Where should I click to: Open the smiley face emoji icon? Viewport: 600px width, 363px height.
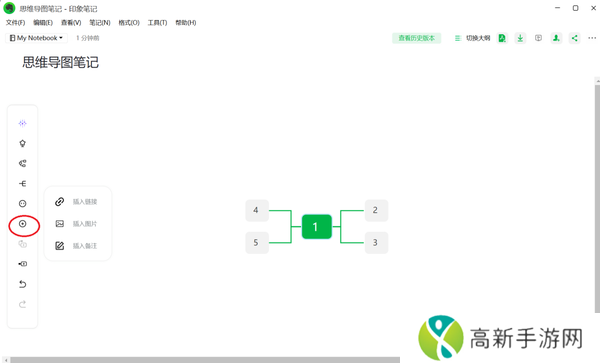click(x=23, y=203)
